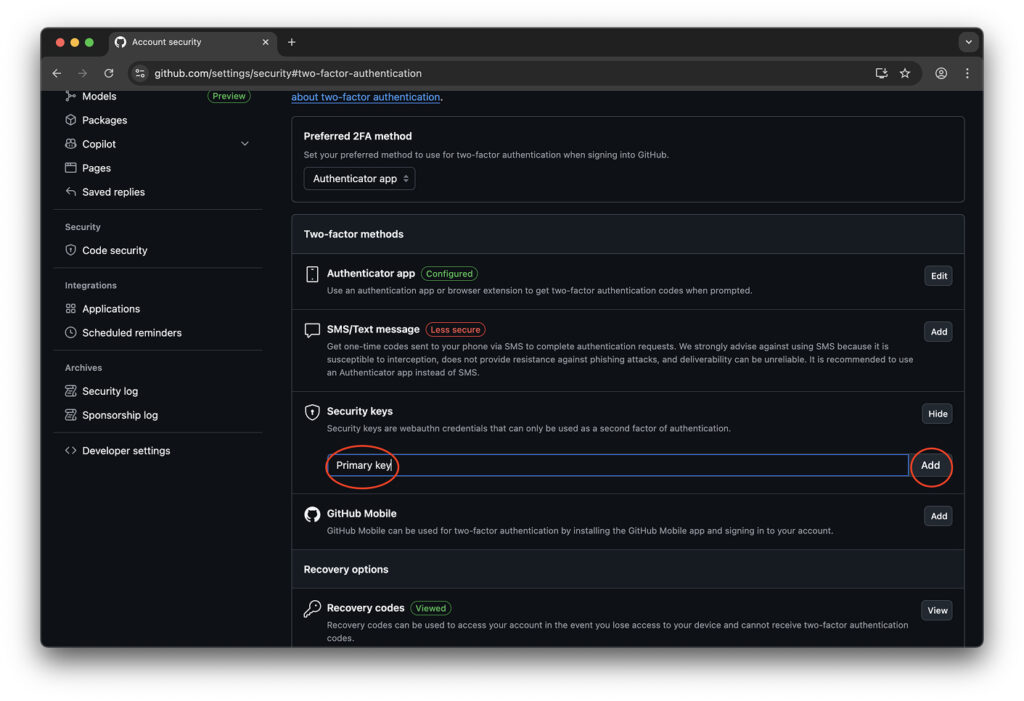Click the GitHub Mobile octocat icon
The height and width of the screenshot is (701, 1024).
pos(312,514)
